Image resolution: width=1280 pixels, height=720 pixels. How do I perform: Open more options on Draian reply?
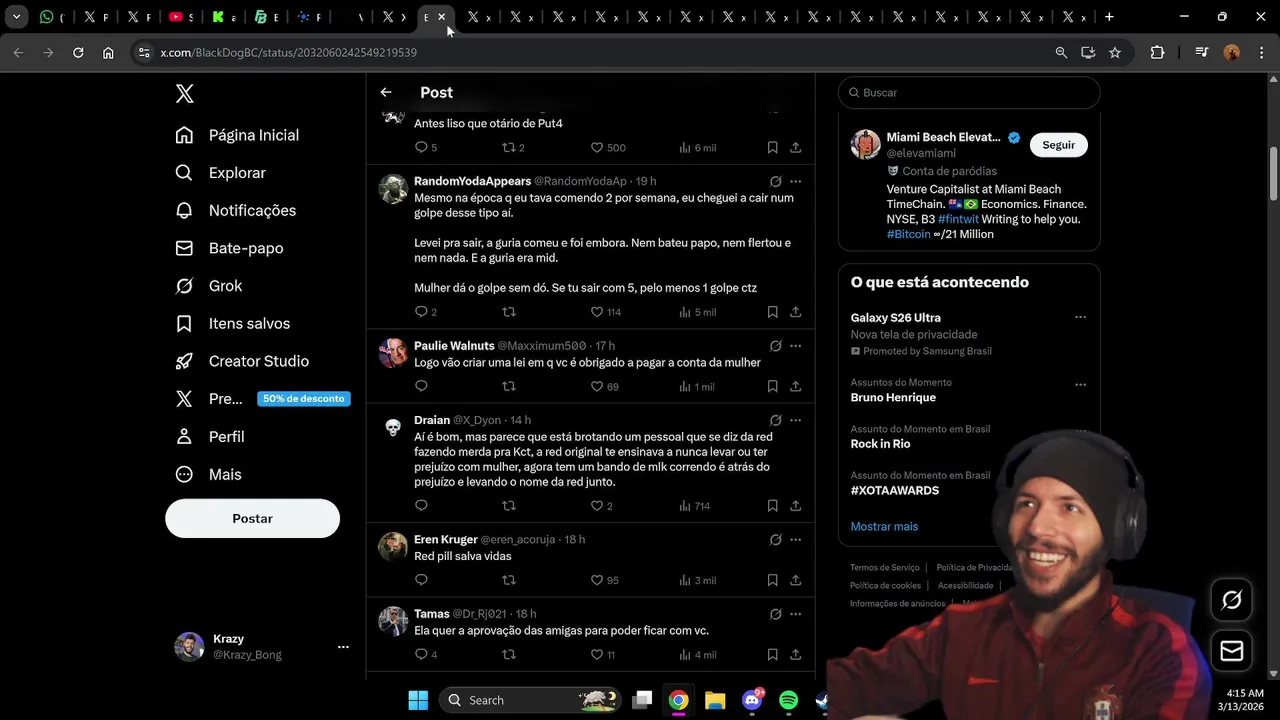pos(796,420)
